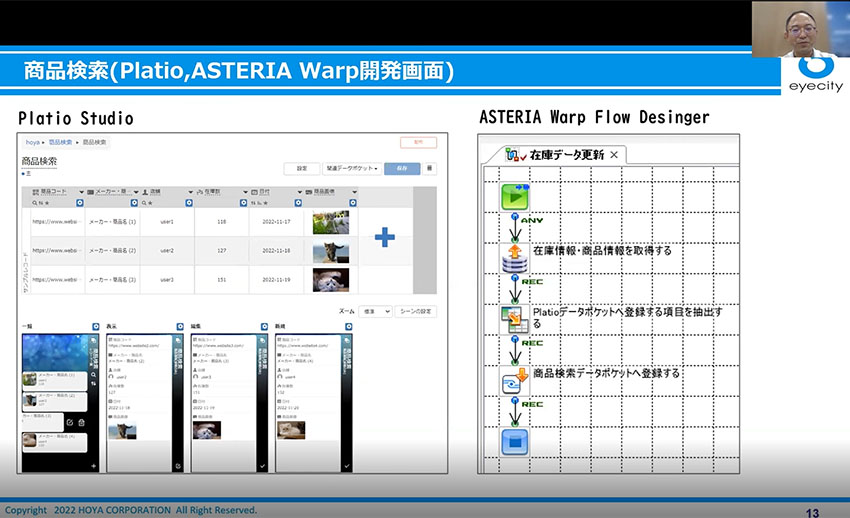Follow the hoya breadcrumb link
Image resolution: width=850 pixels, height=518 pixels.
coord(33,143)
